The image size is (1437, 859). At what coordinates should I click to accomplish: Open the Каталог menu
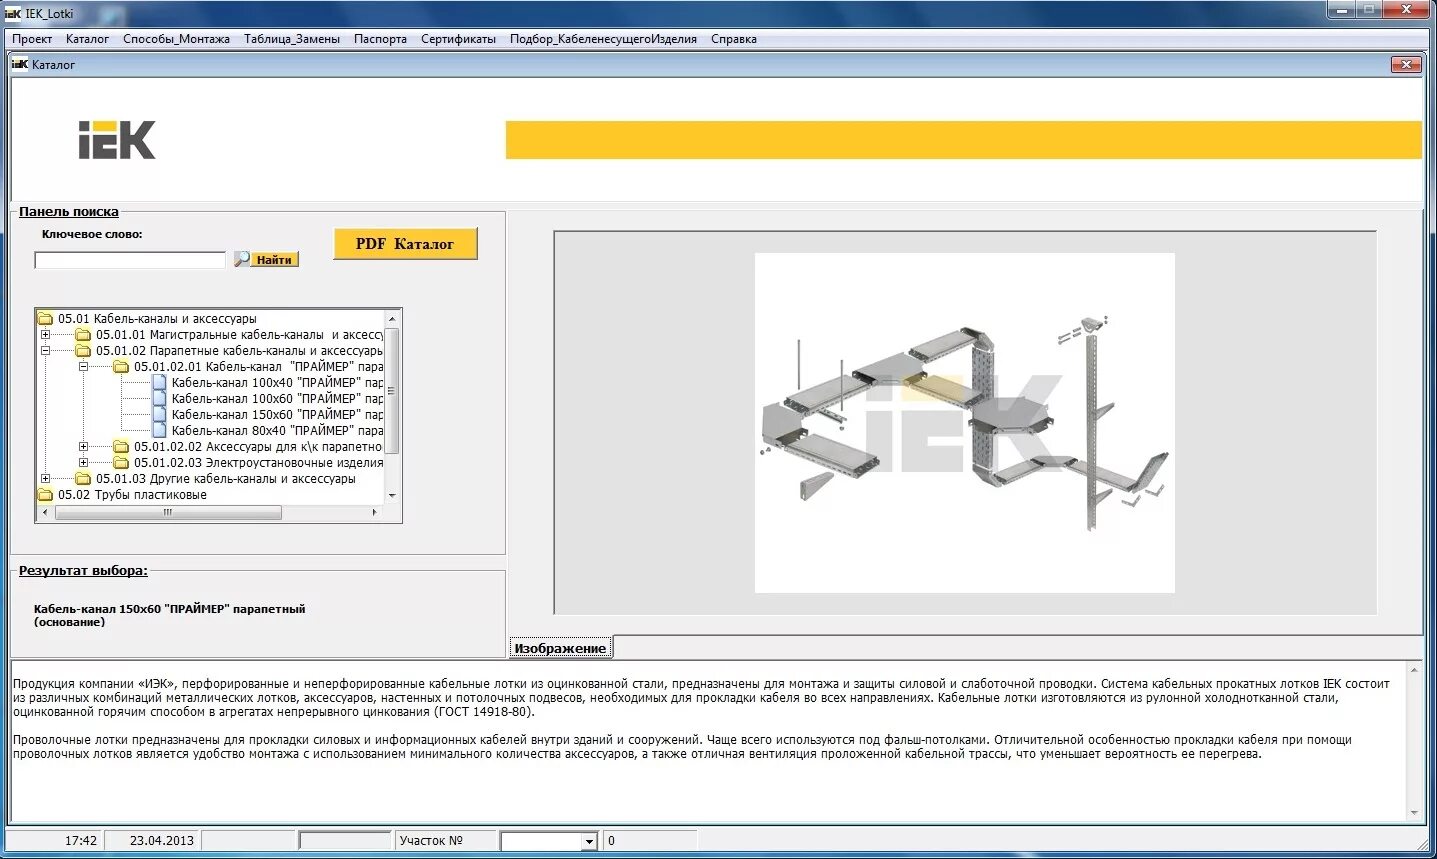(x=87, y=39)
